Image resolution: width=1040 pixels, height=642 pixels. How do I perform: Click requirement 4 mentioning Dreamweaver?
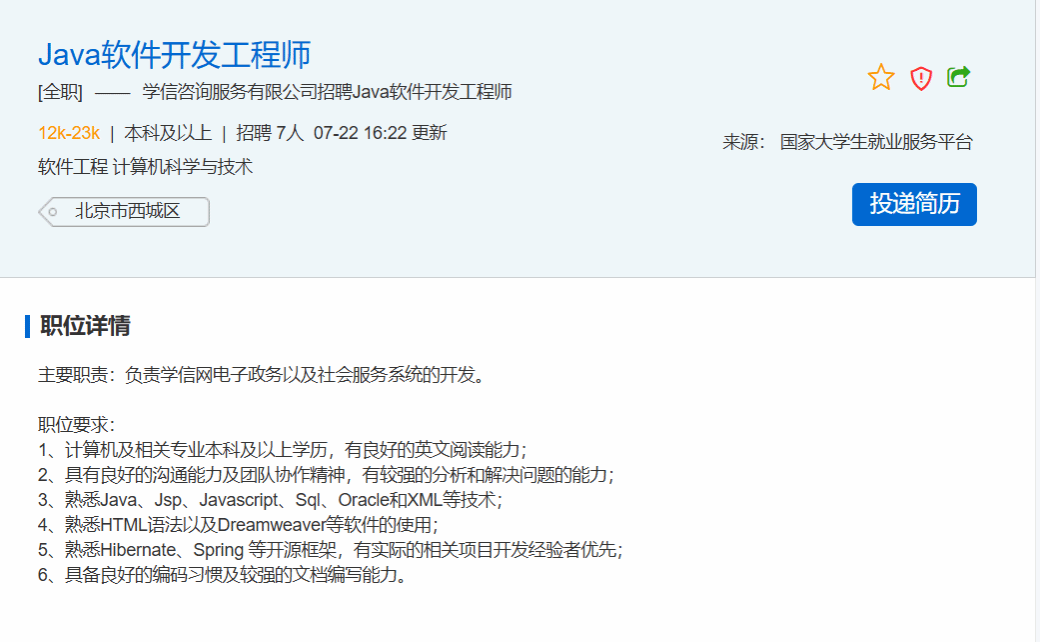tap(238, 524)
